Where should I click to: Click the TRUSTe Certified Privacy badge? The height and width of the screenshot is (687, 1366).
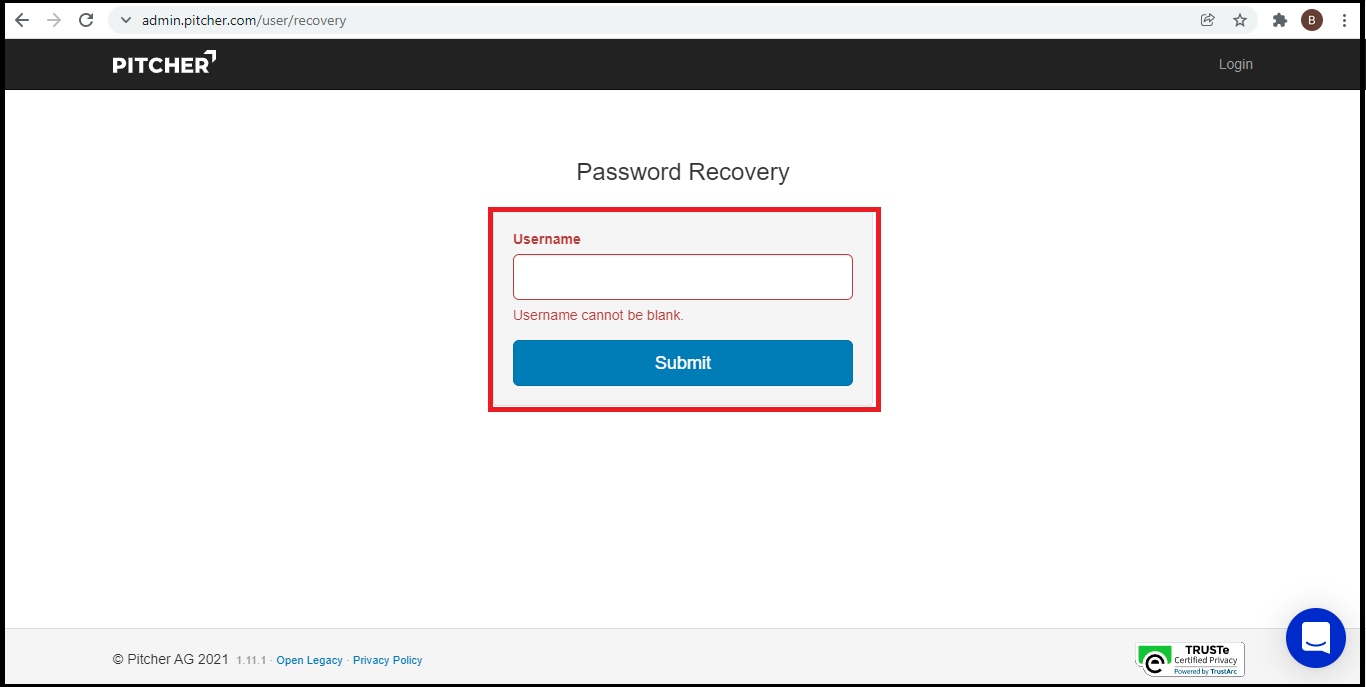click(x=1189, y=659)
